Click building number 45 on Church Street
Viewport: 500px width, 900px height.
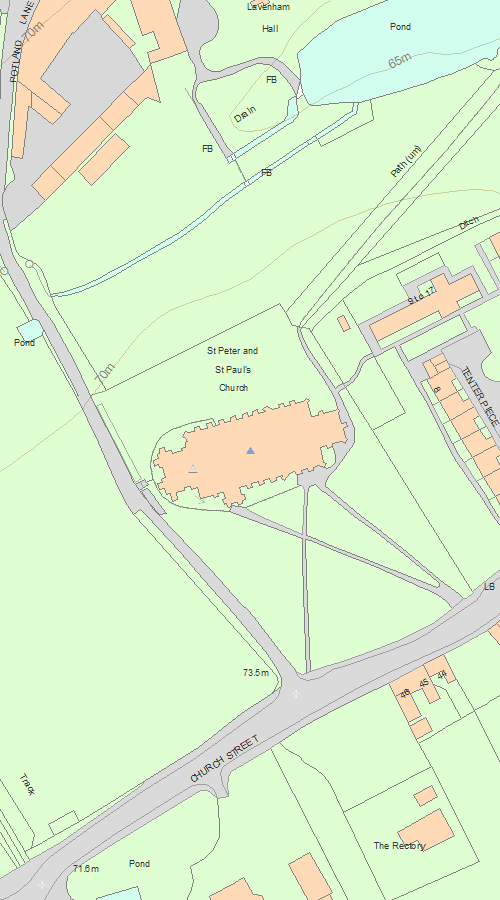point(424,683)
